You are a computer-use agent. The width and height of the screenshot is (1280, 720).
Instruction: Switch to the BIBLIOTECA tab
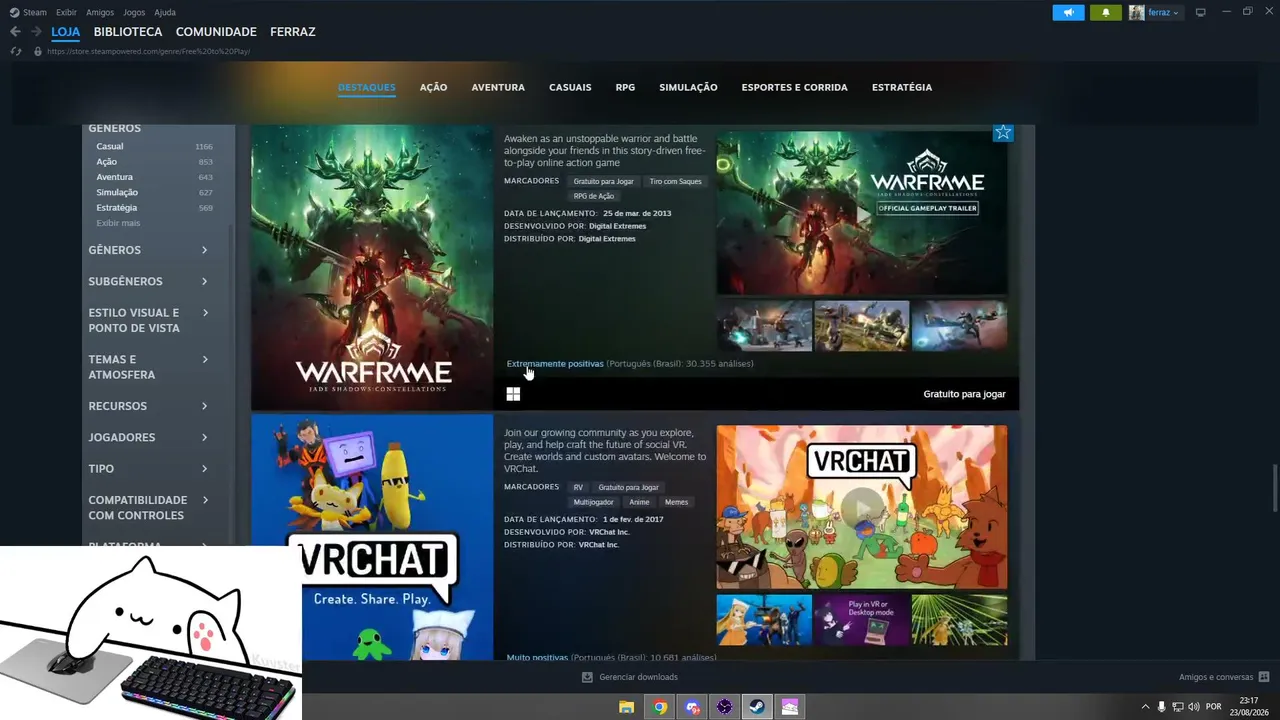(x=128, y=32)
